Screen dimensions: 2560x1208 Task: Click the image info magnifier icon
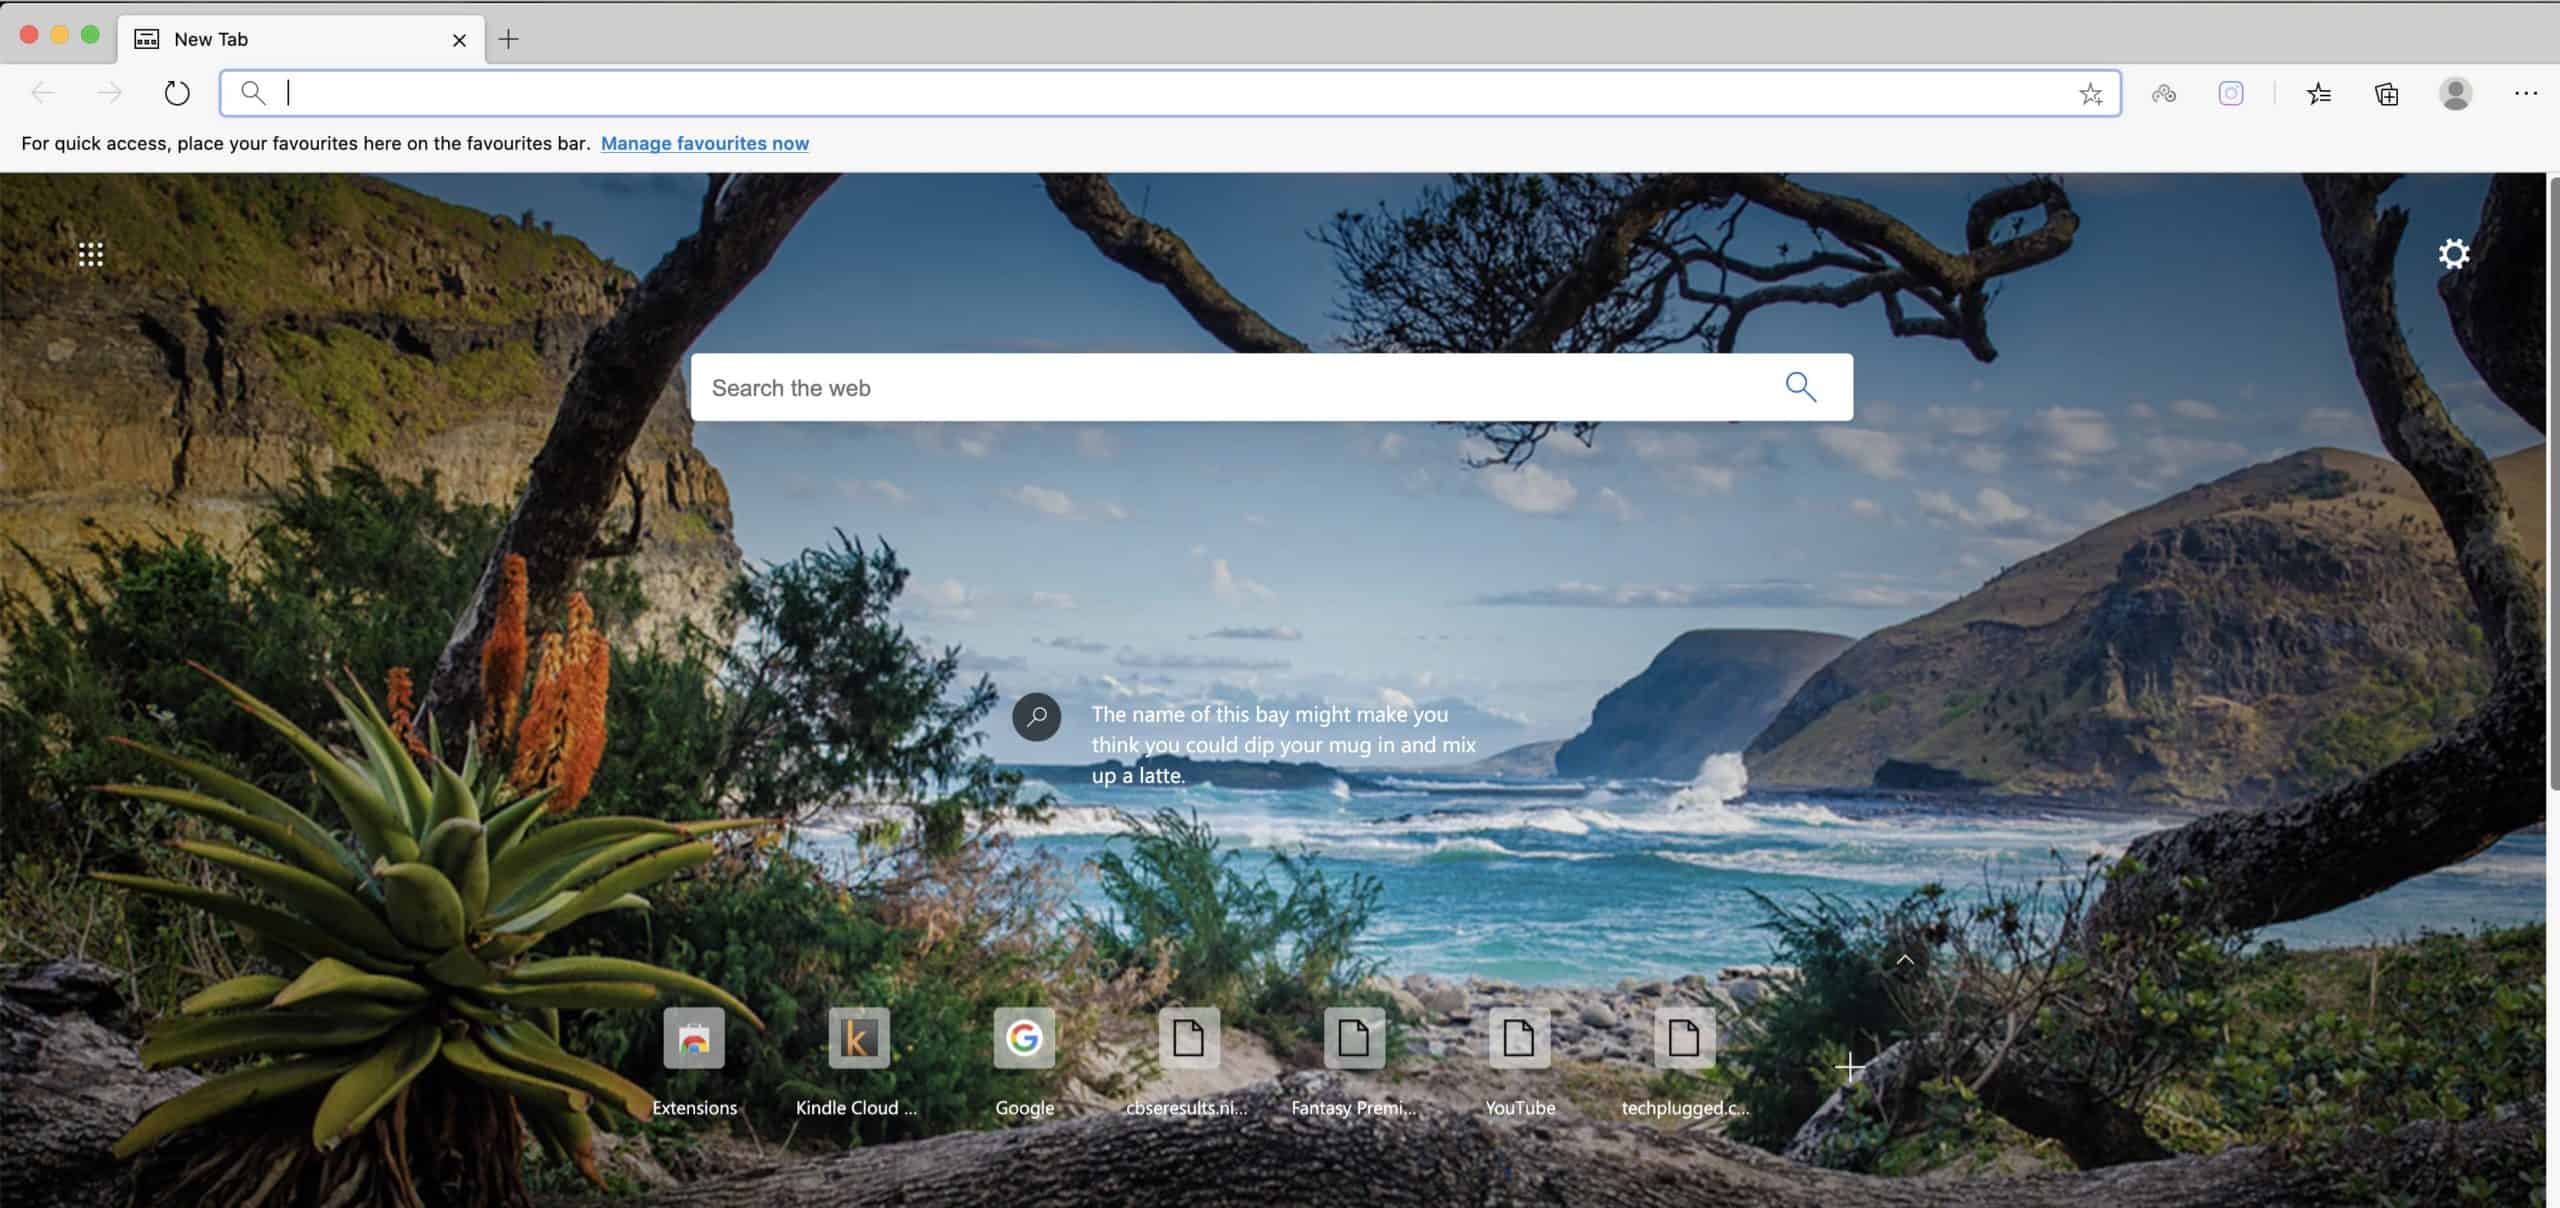(1036, 717)
